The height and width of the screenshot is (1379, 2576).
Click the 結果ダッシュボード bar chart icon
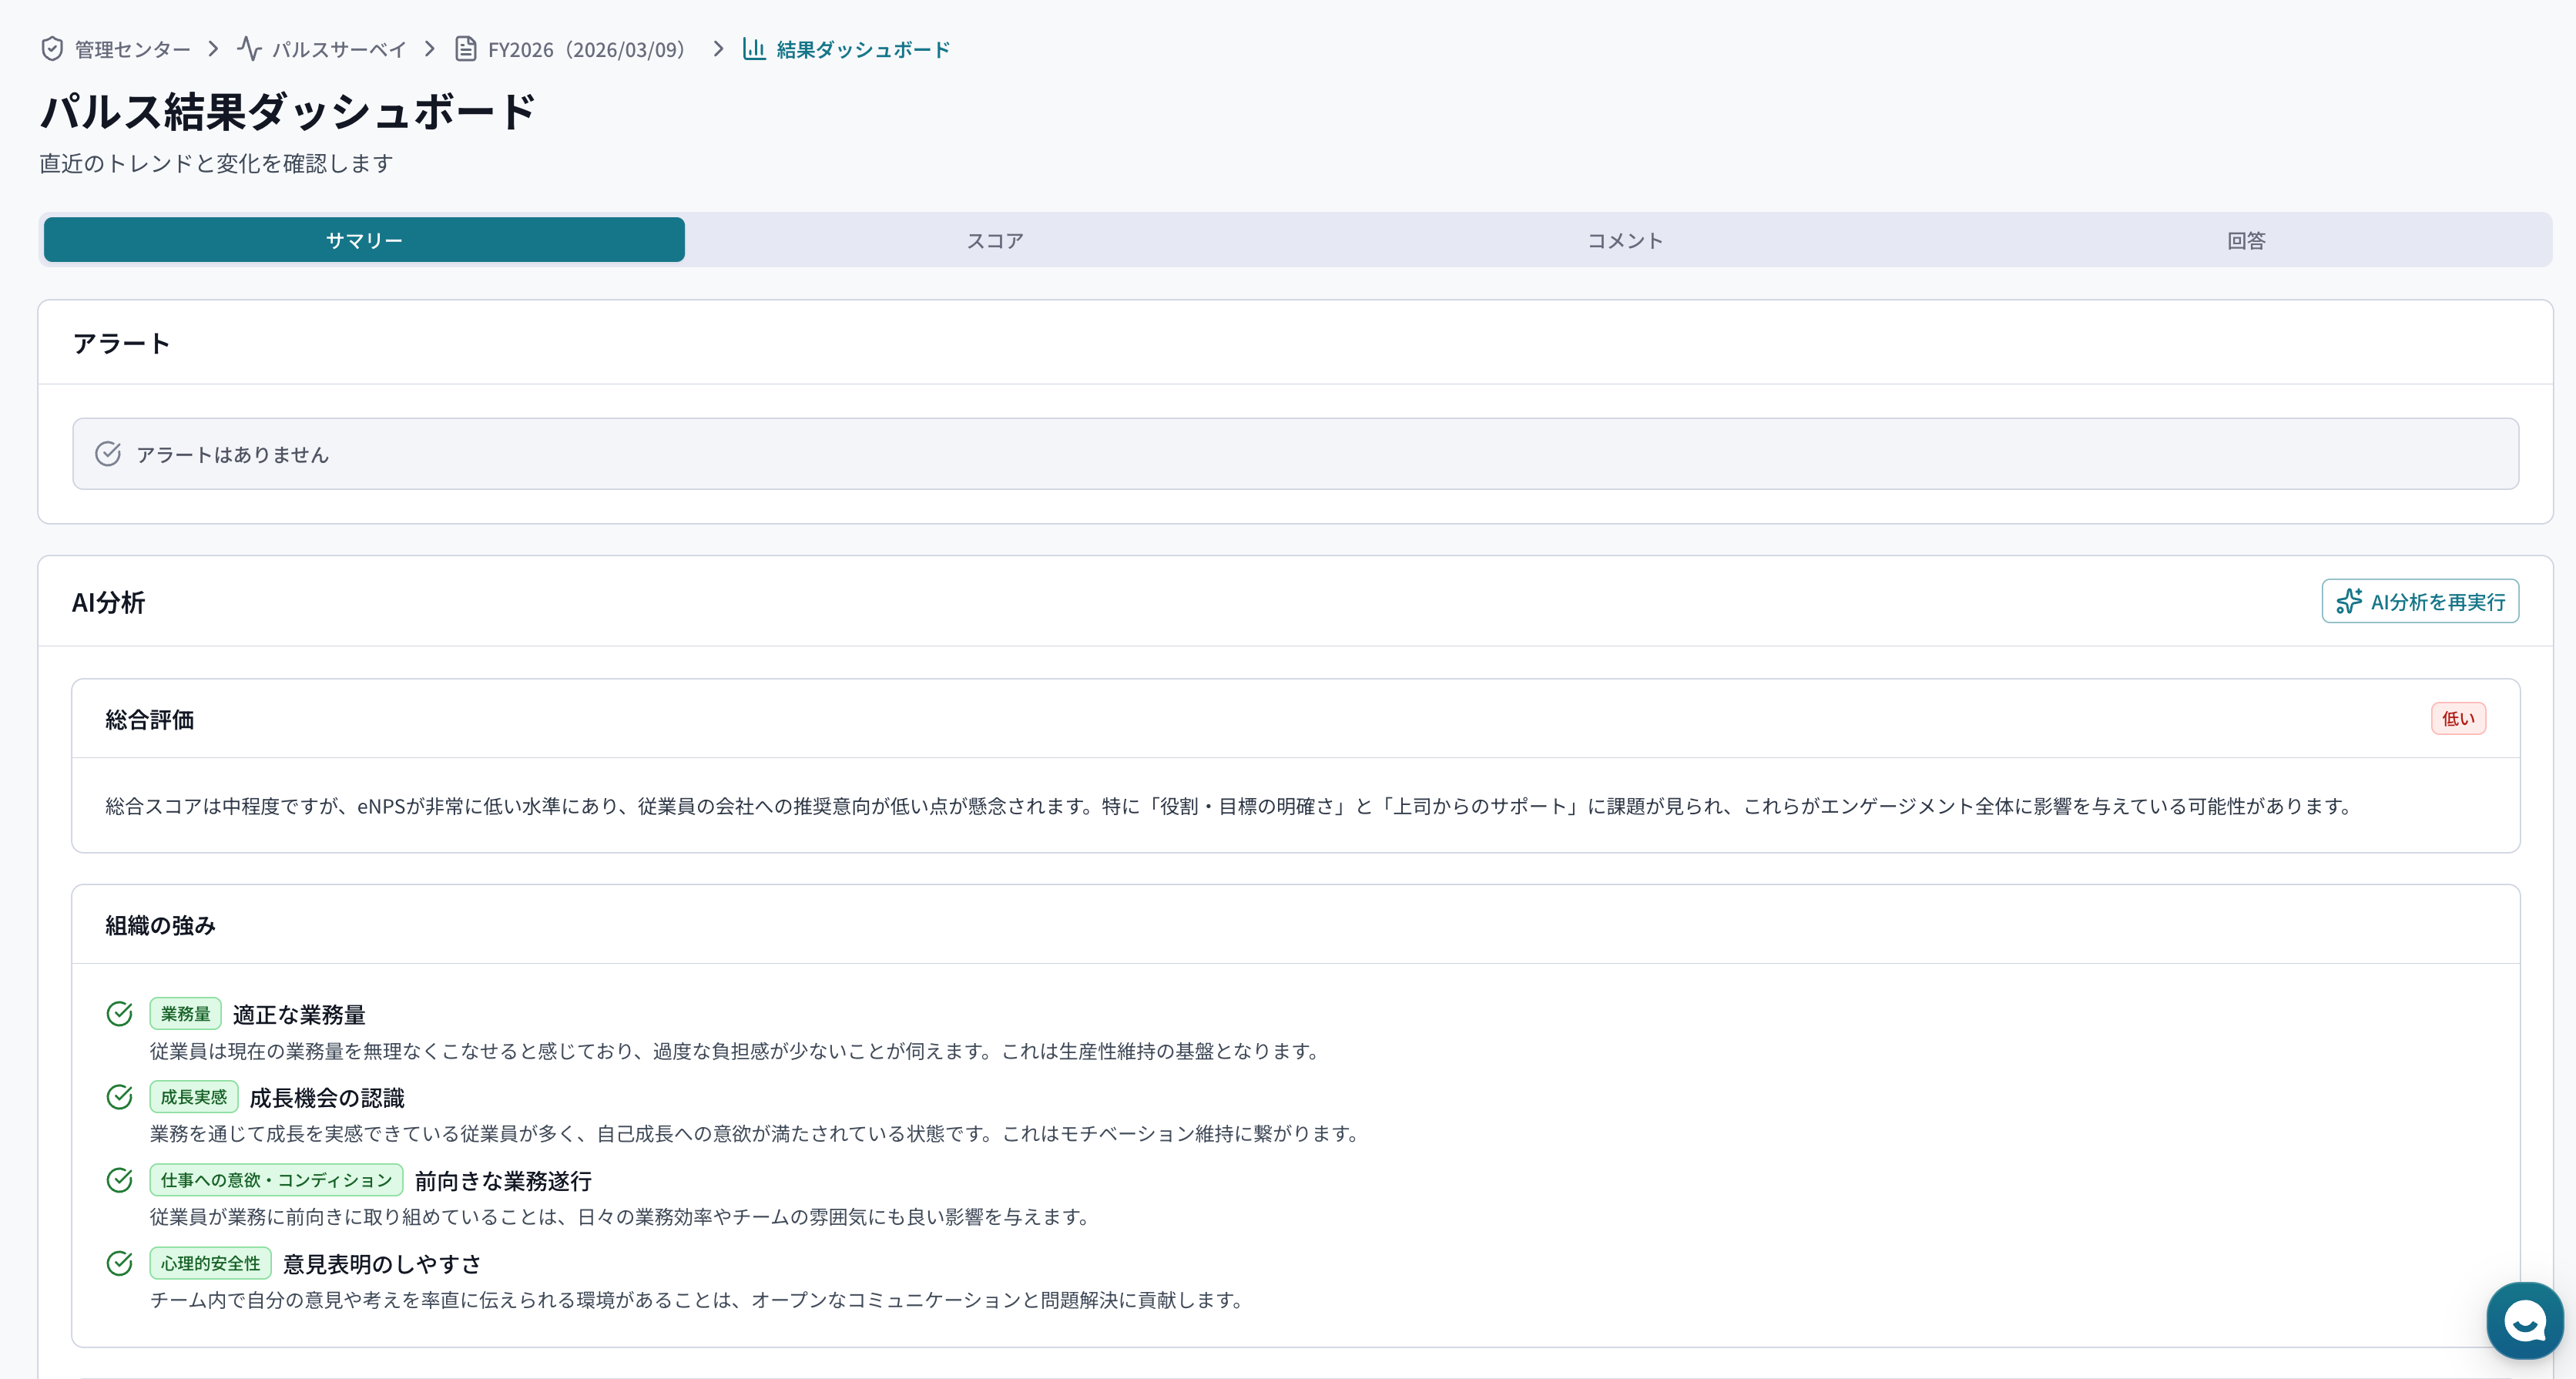coord(753,49)
